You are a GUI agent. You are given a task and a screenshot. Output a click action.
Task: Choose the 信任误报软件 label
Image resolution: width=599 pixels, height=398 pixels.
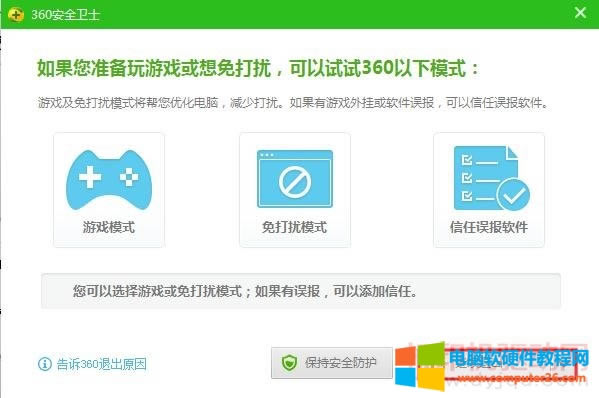489,227
